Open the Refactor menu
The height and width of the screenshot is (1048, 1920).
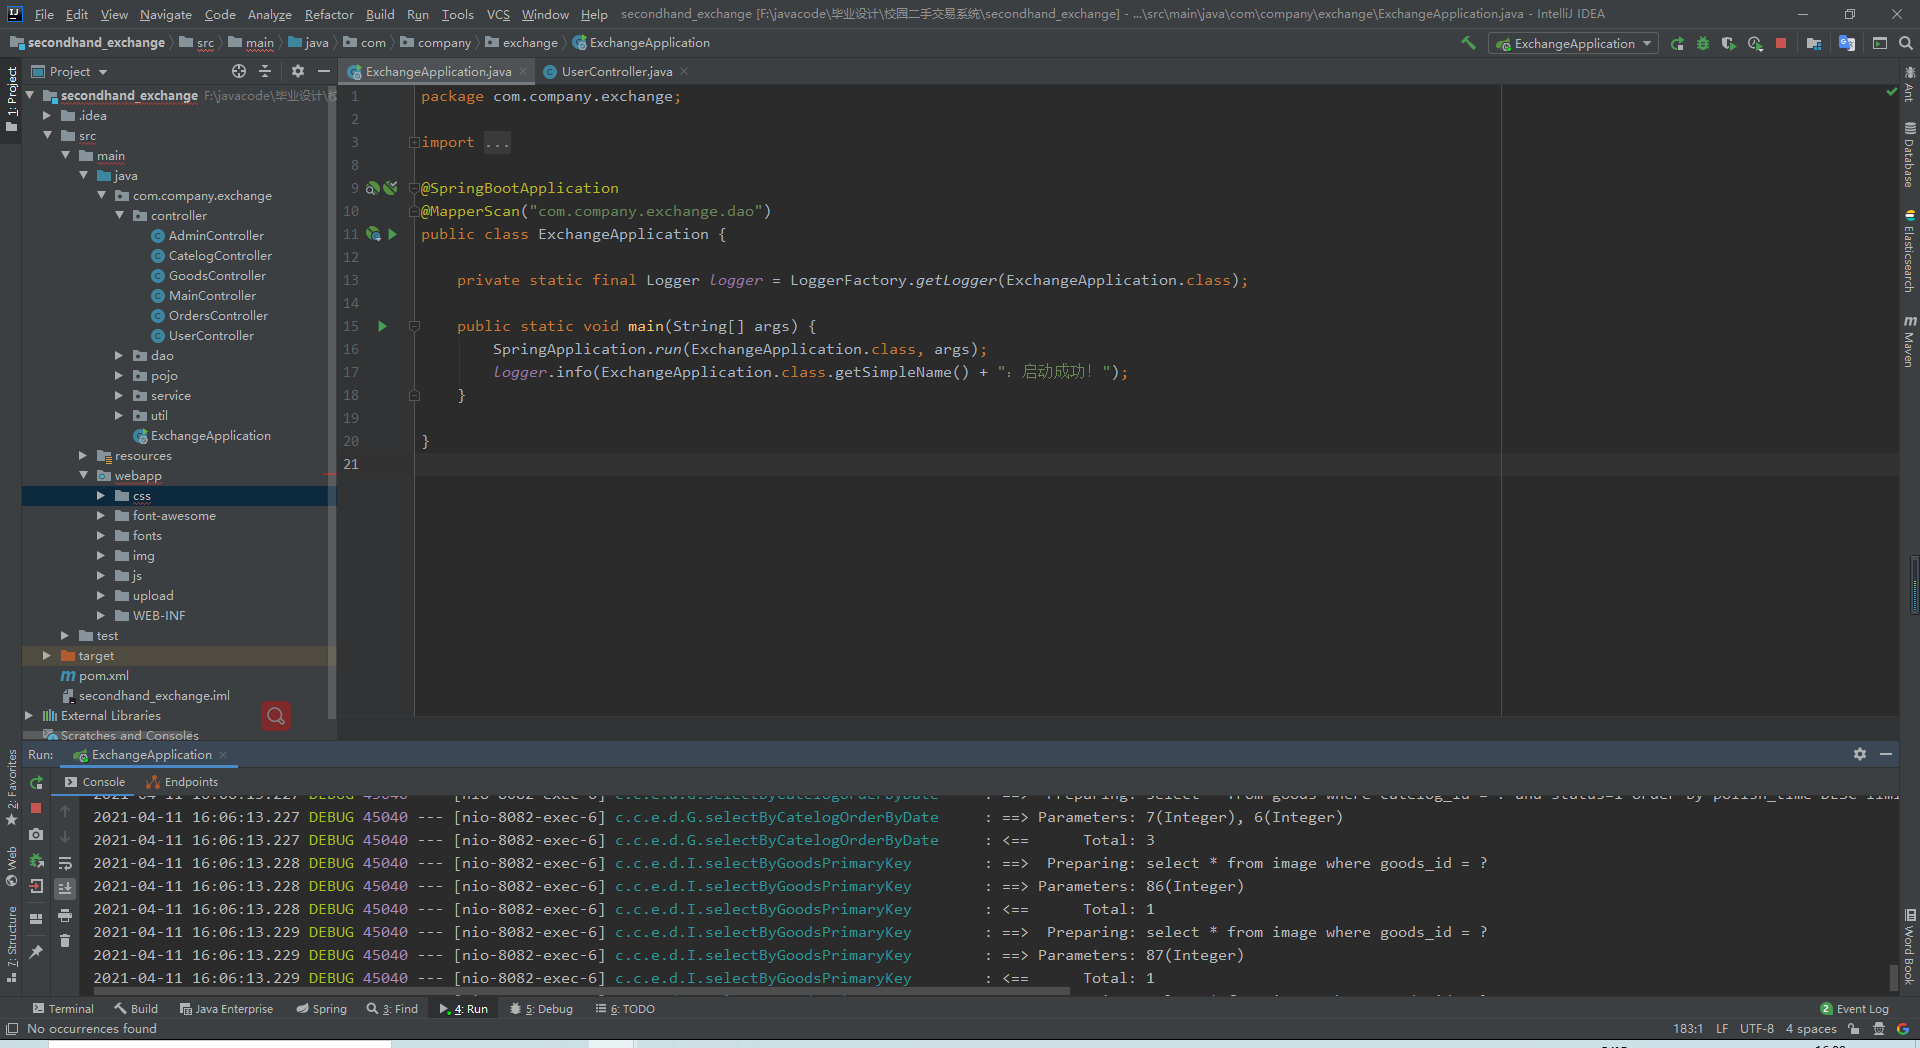point(329,14)
